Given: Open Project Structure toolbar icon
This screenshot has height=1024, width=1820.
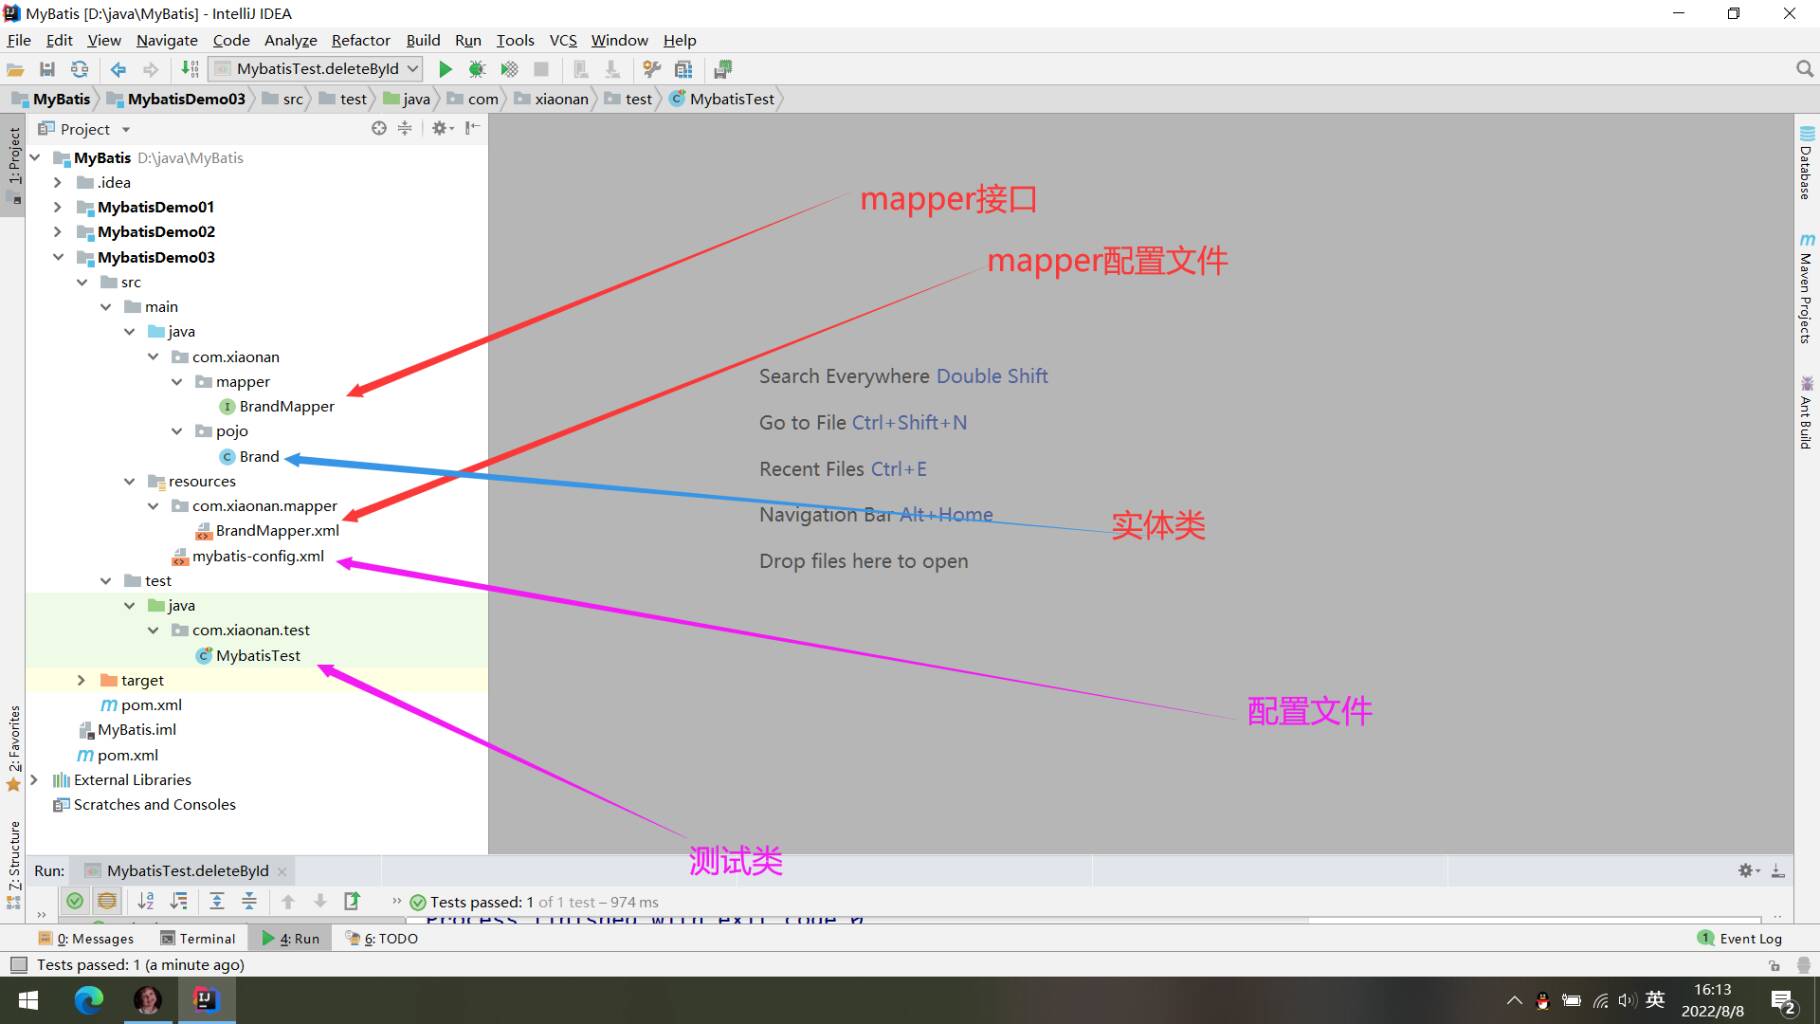Looking at the screenshot, I should [x=684, y=69].
